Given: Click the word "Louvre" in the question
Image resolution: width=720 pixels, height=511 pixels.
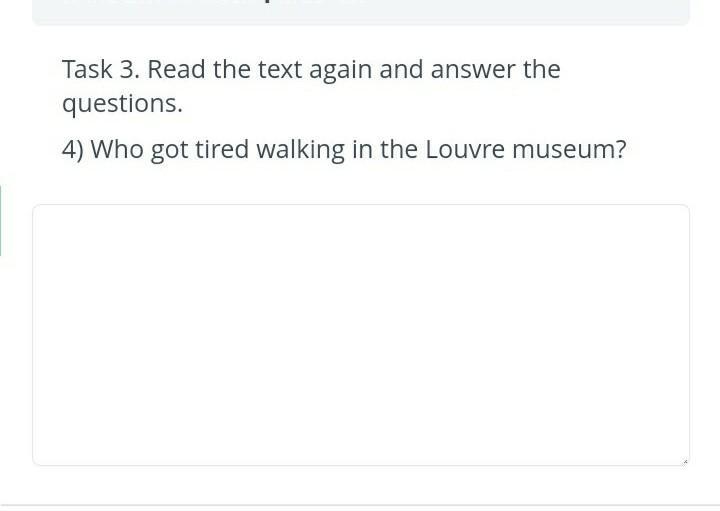Looking at the screenshot, I should [465, 150].
